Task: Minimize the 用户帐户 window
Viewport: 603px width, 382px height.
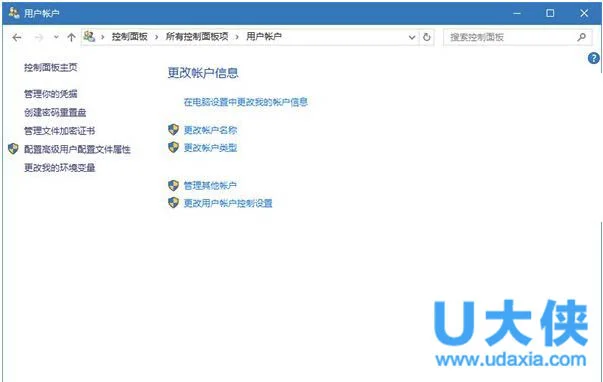Action: (x=517, y=13)
